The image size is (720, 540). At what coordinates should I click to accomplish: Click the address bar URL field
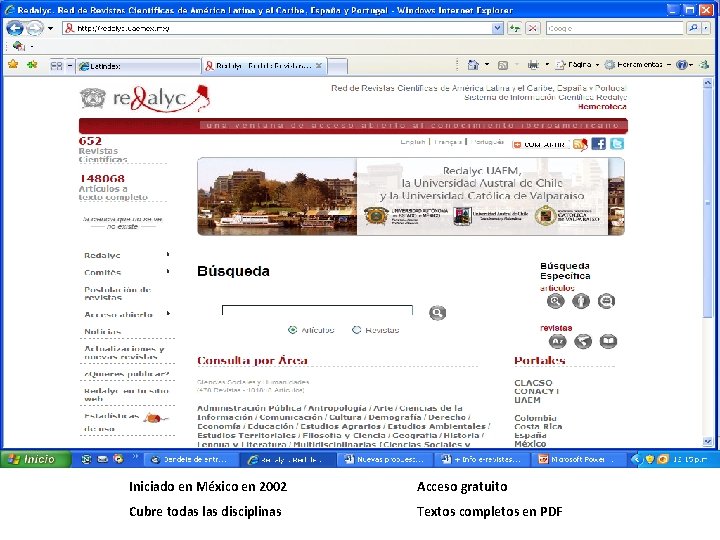point(277,28)
